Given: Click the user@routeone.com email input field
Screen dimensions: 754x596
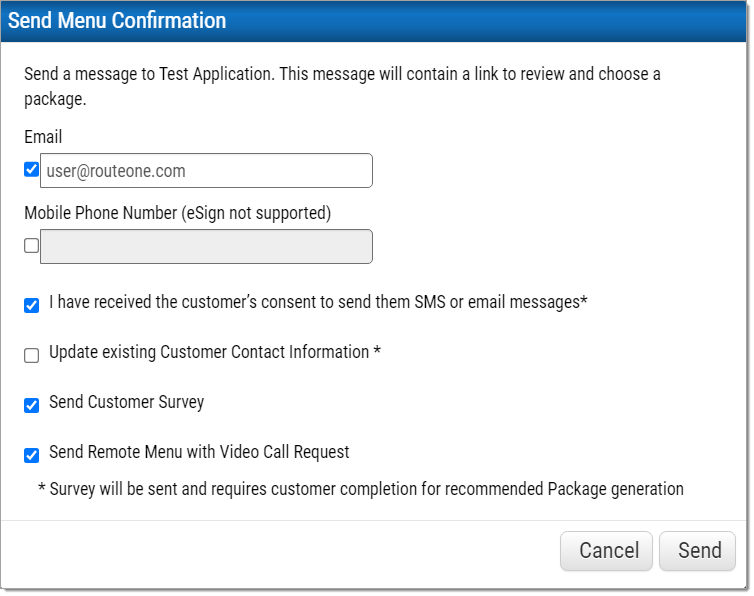Looking at the screenshot, I should [x=206, y=171].
